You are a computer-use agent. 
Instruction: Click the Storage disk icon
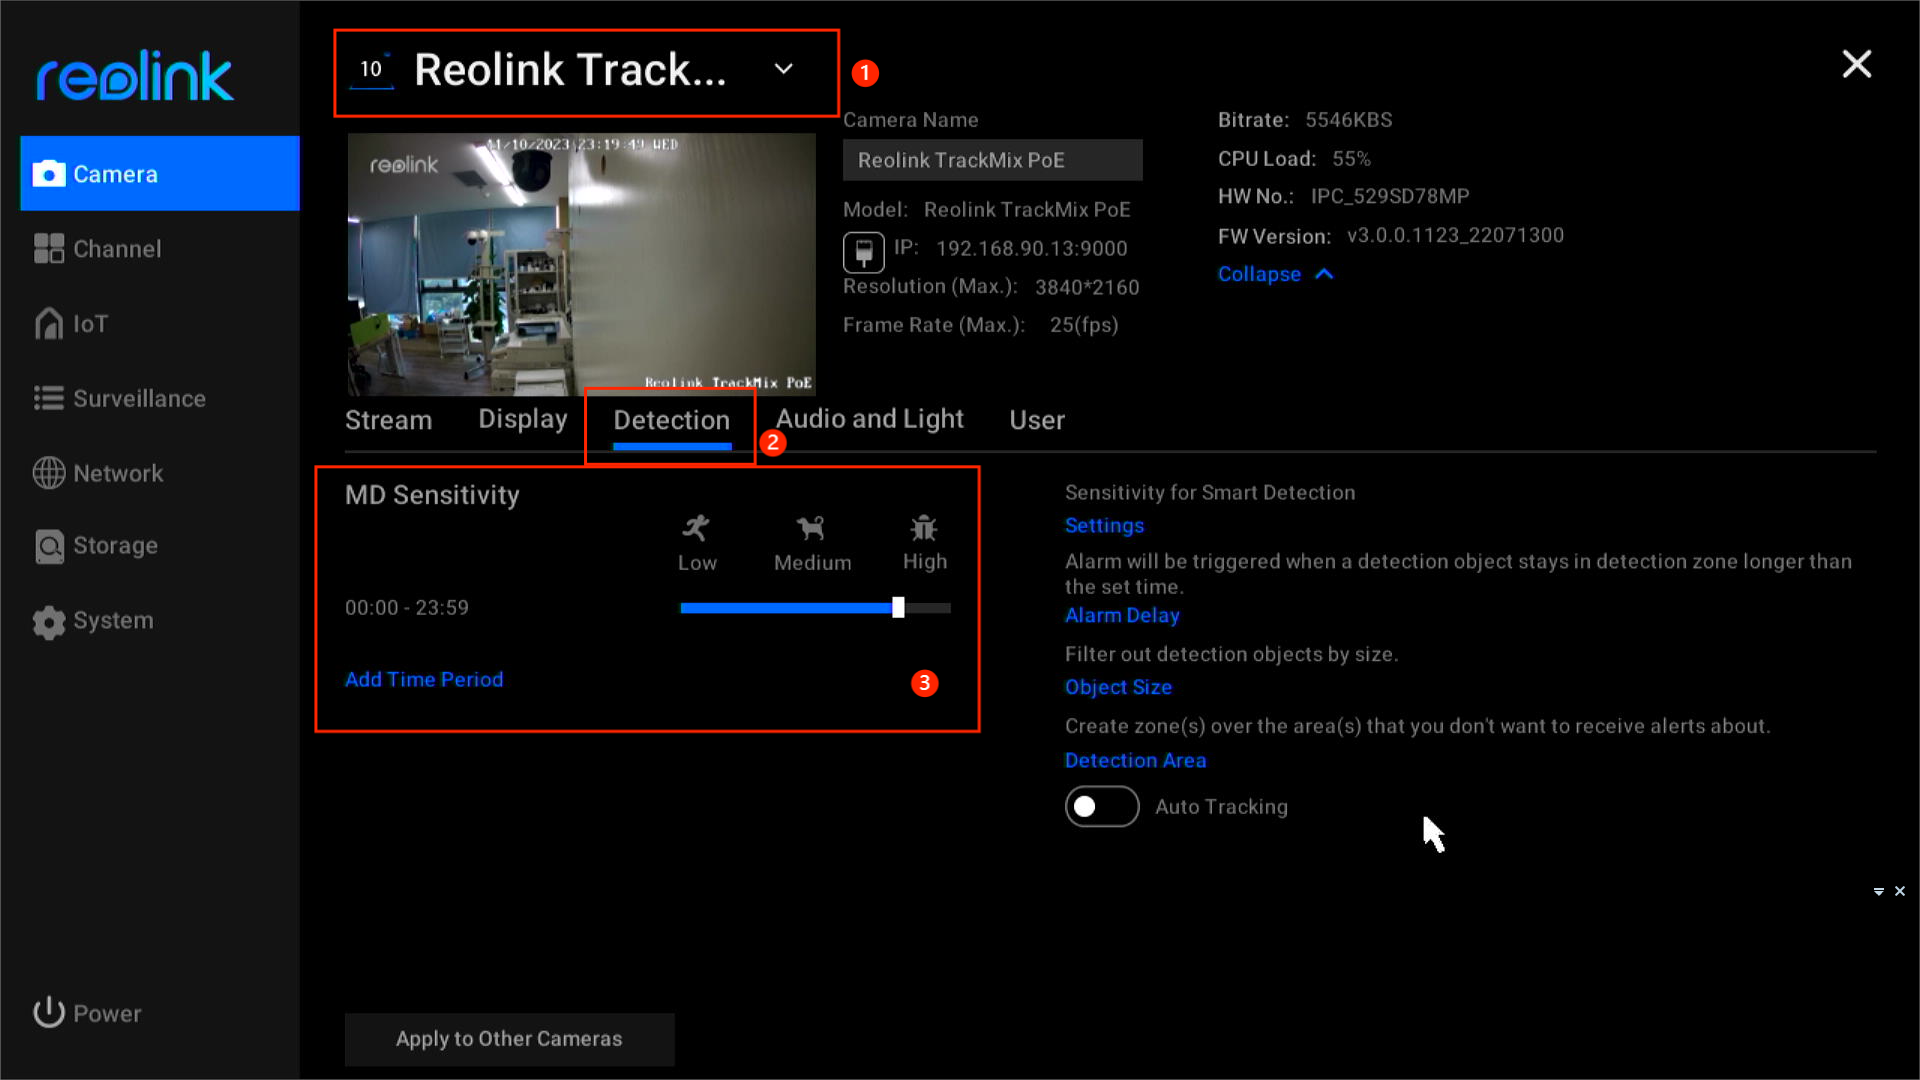(x=48, y=546)
